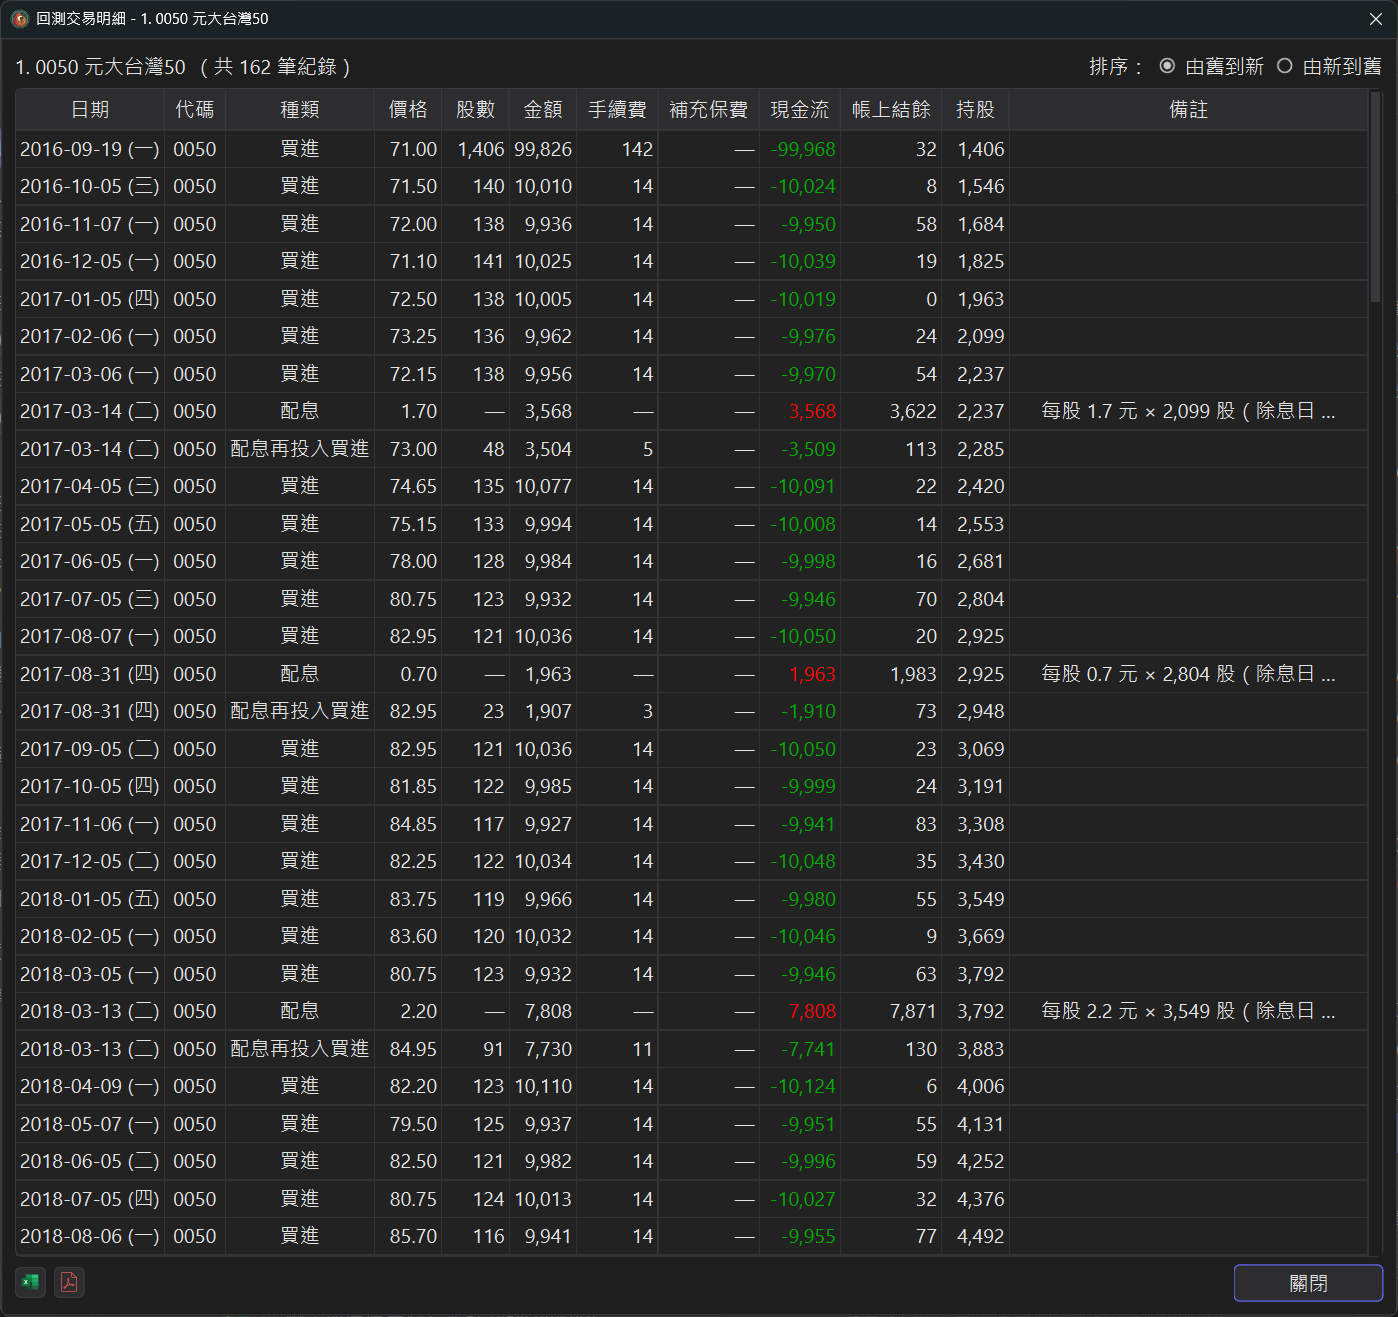Click the 手續費 column header
1398x1317 pixels.
click(x=617, y=110)
